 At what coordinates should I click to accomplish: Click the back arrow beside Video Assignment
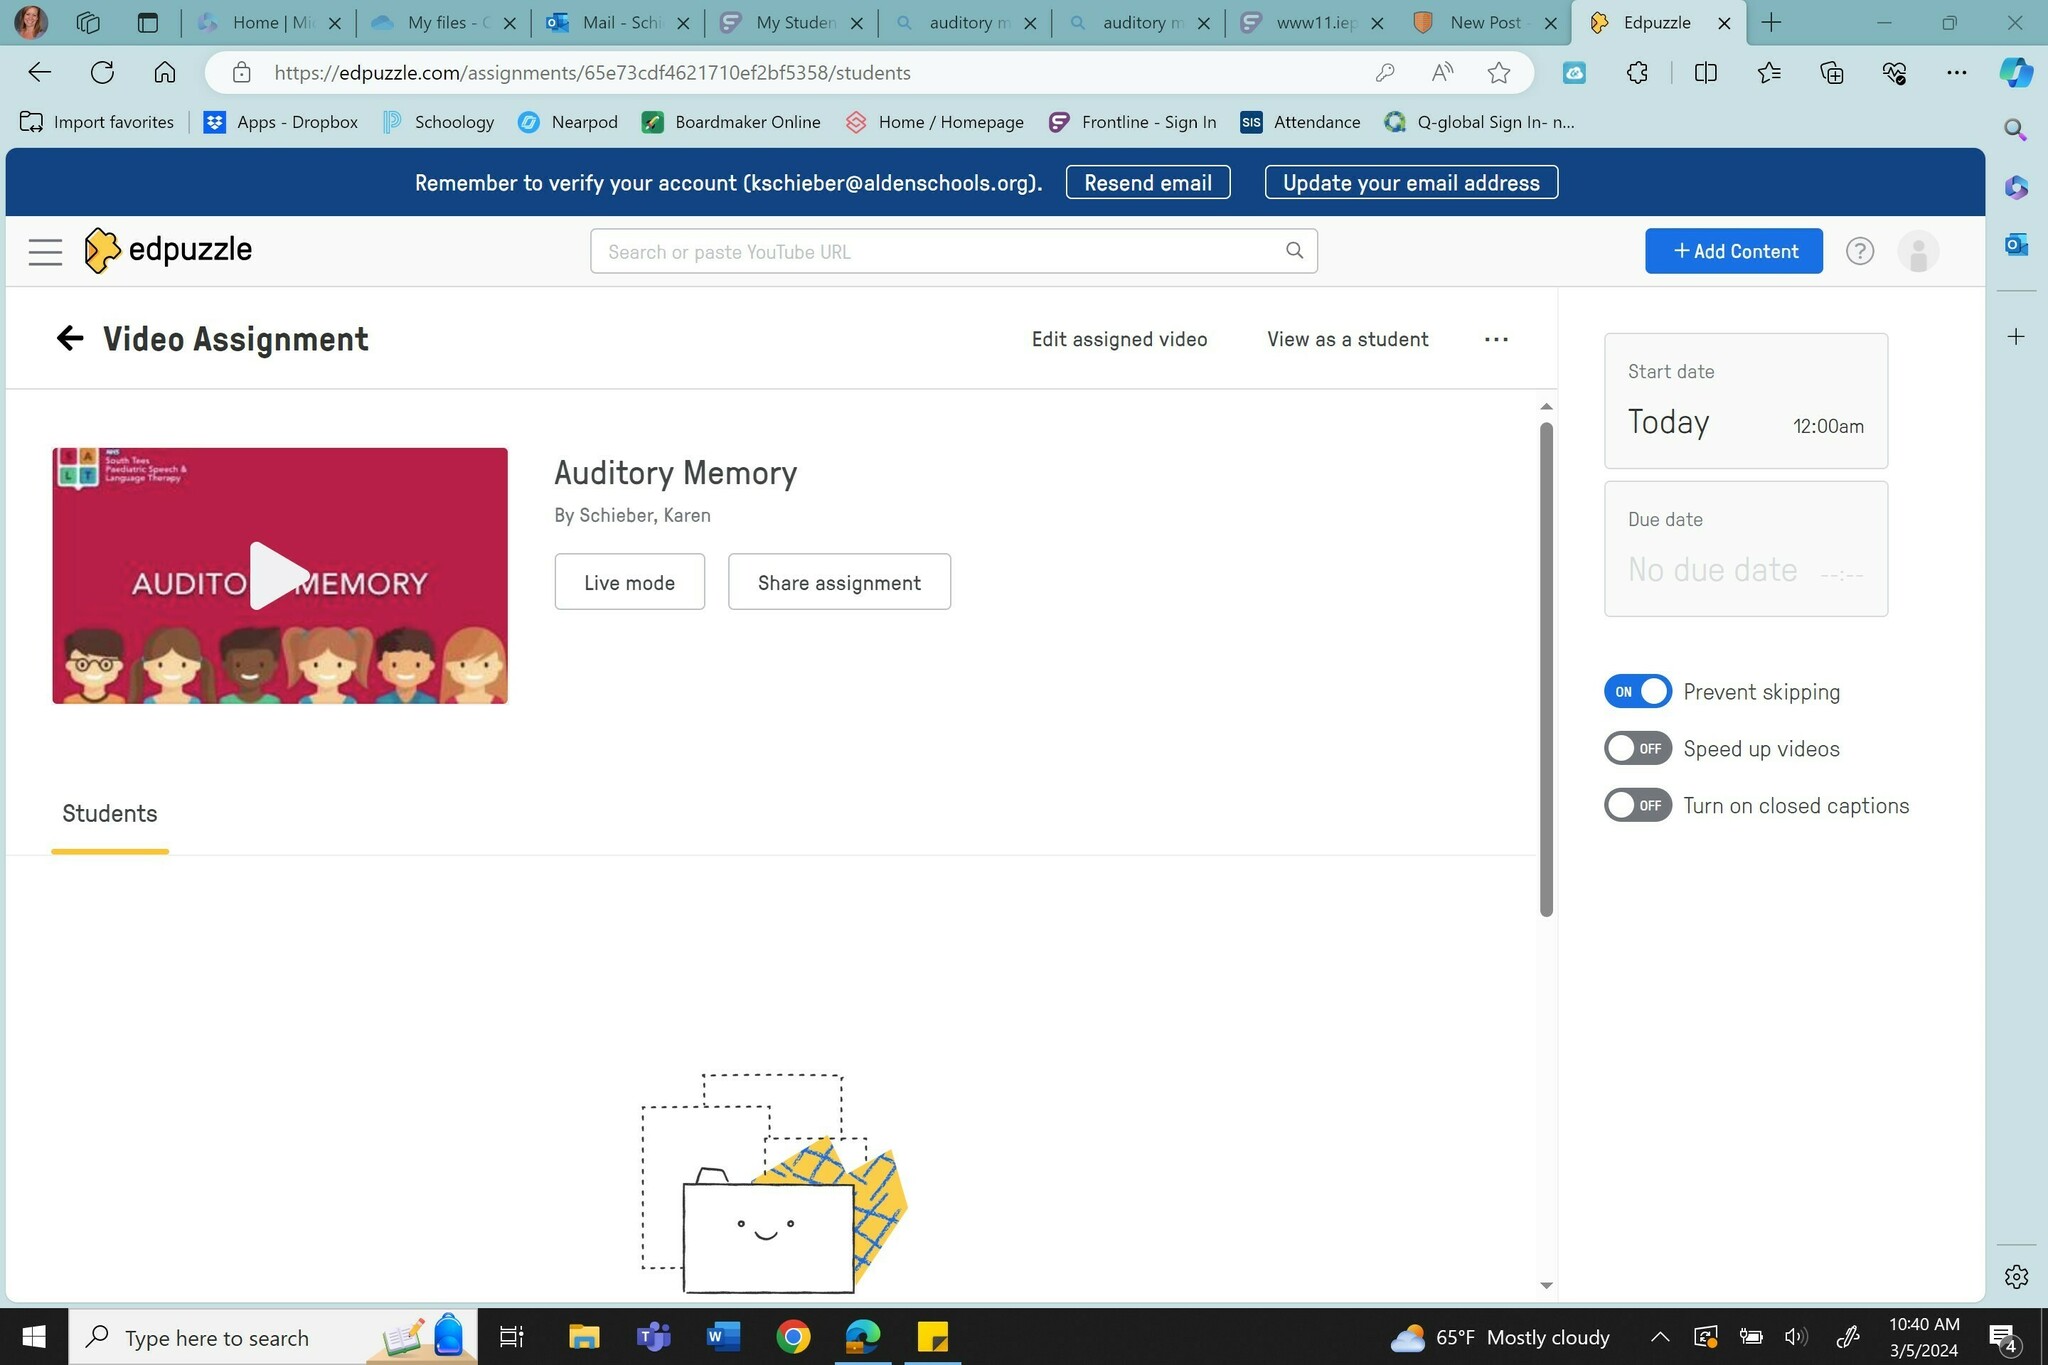69,339
